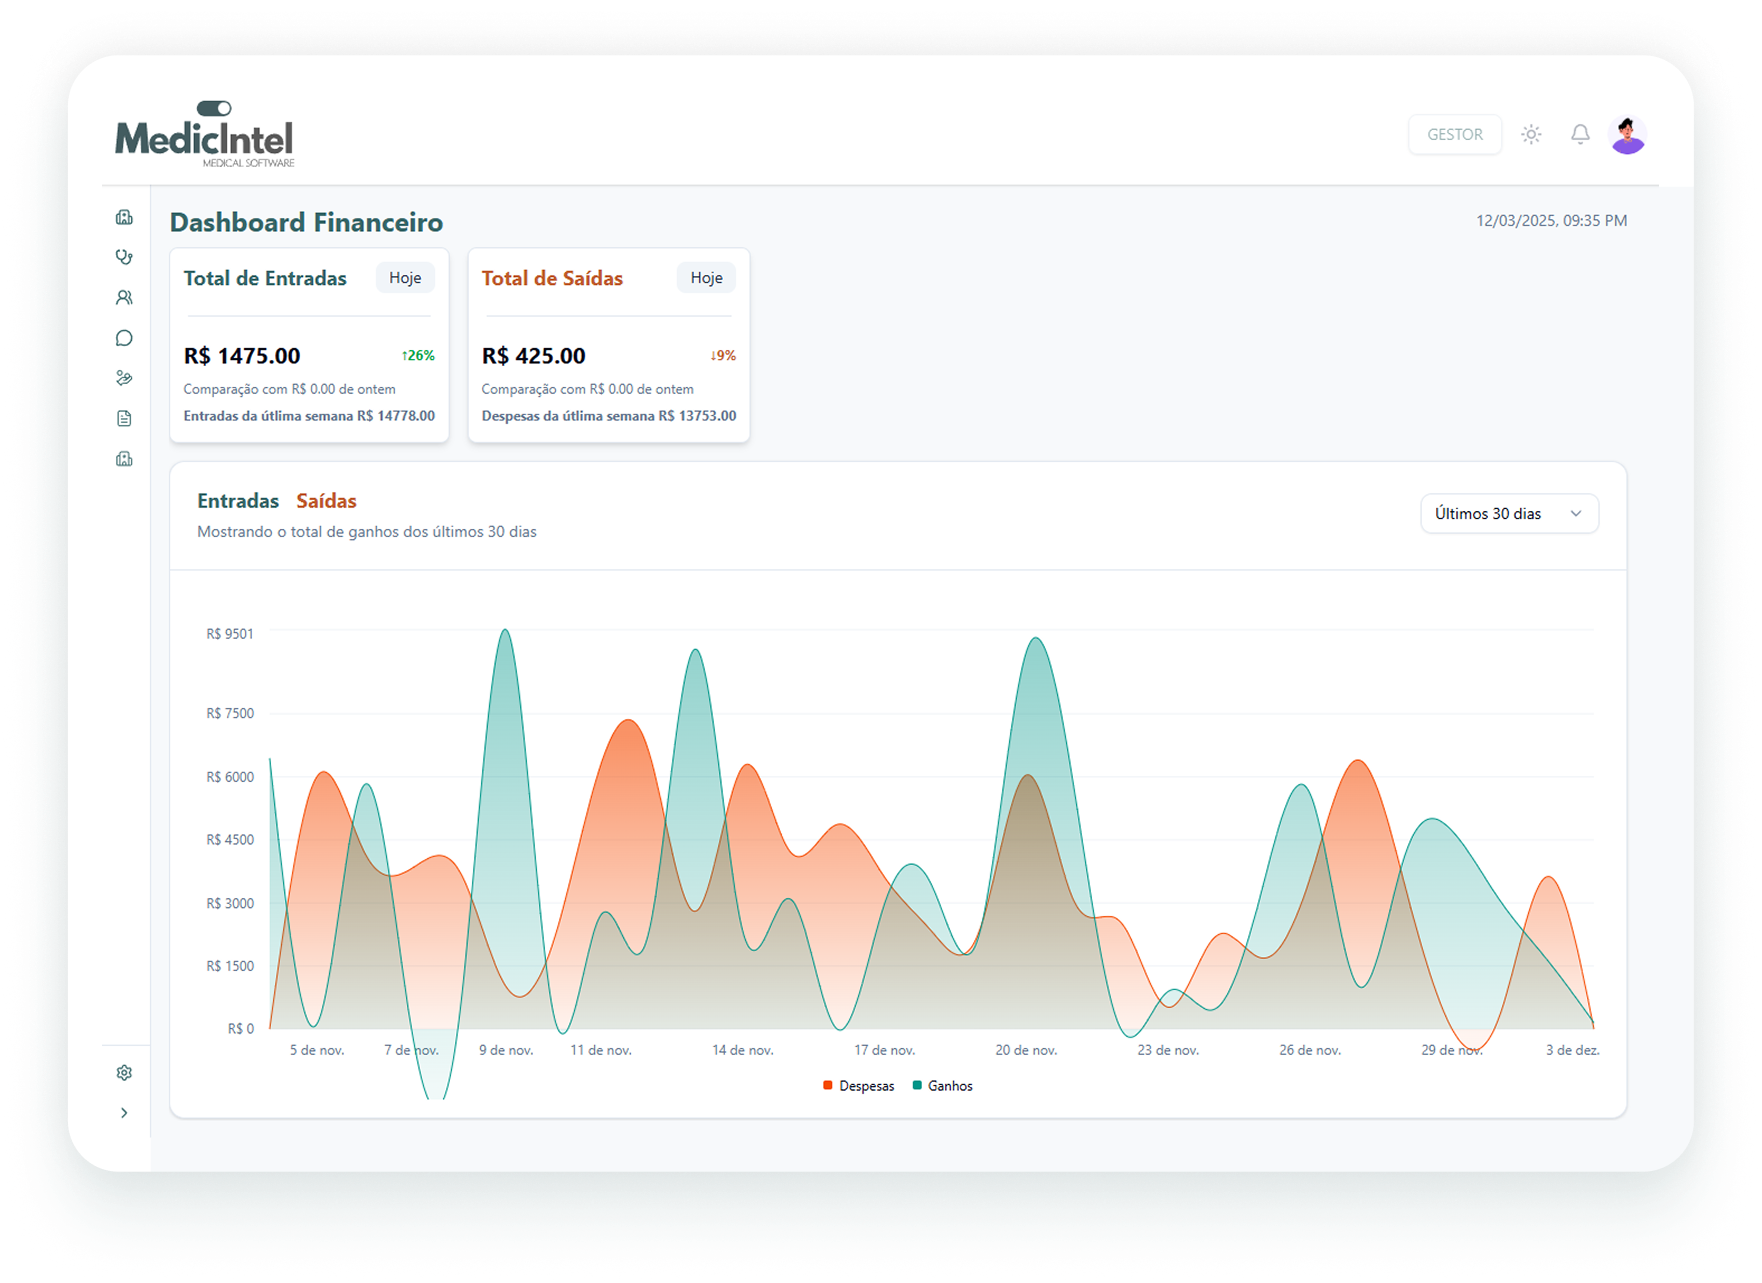Click the user avatar in header
The height and width of the screenshot is (1283, 1762).
1628,135
